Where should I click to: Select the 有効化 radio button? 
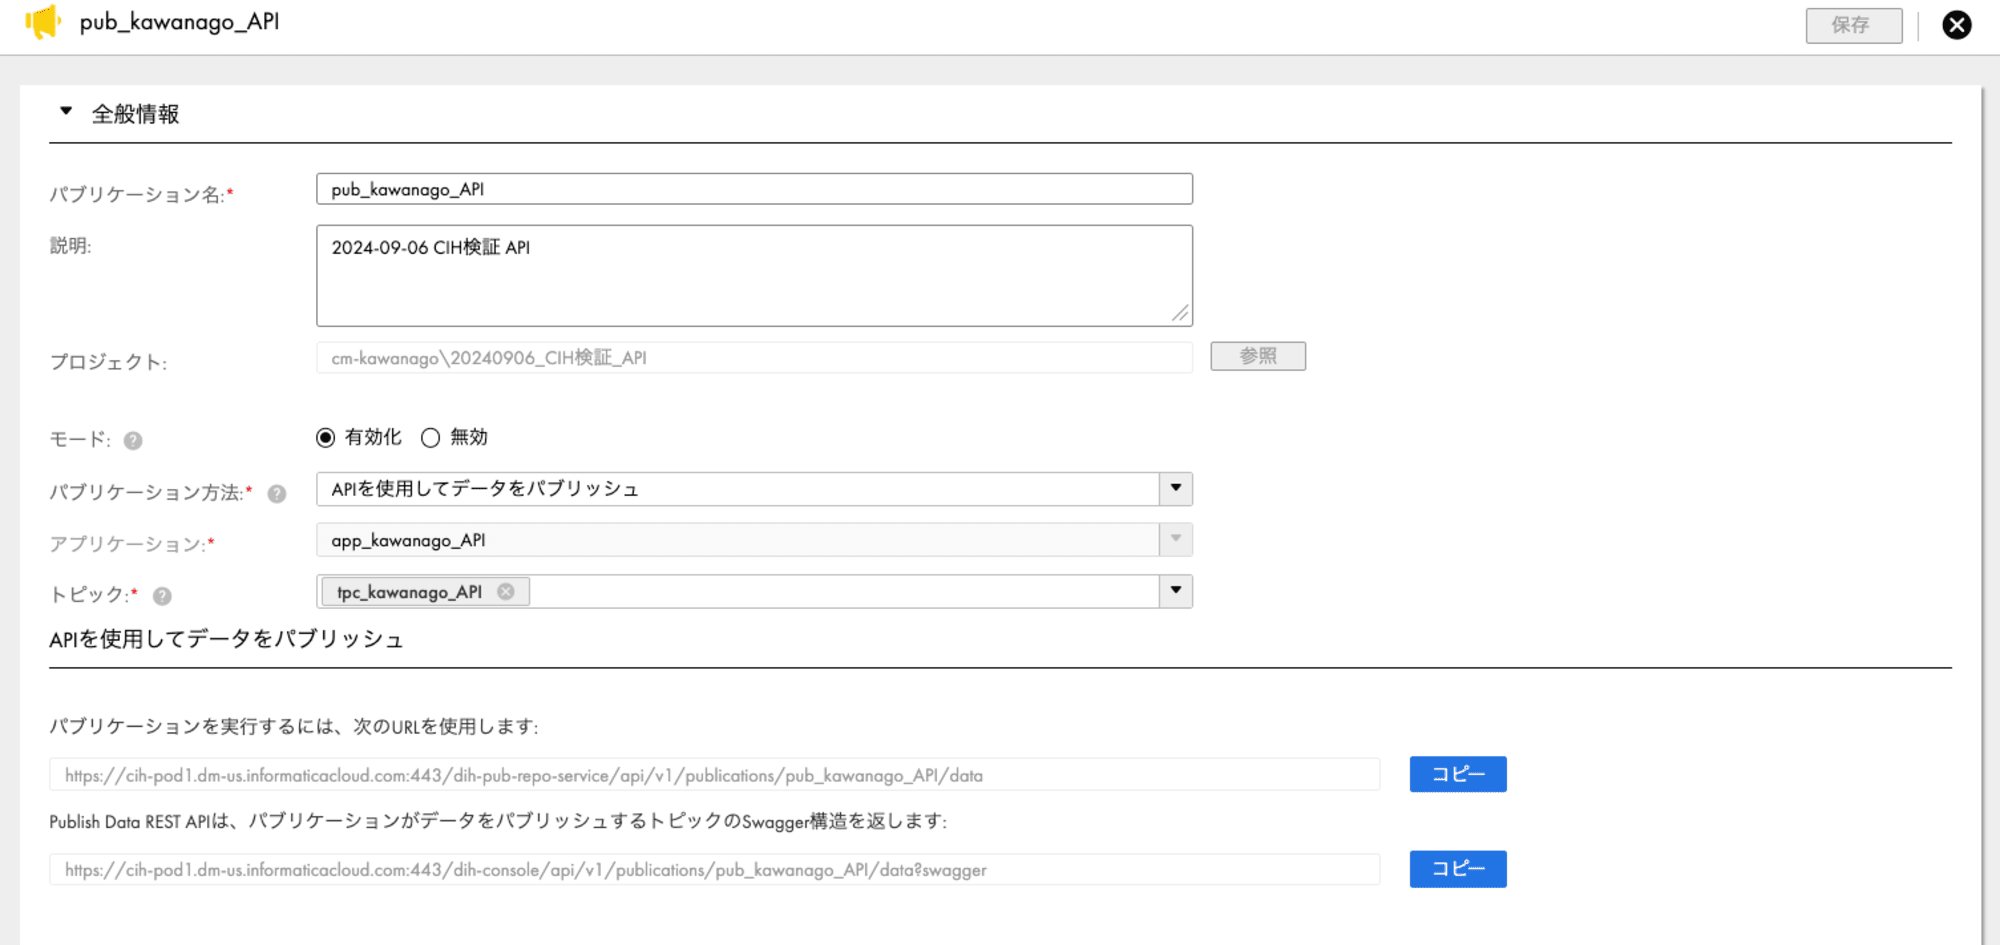[325, 438]
